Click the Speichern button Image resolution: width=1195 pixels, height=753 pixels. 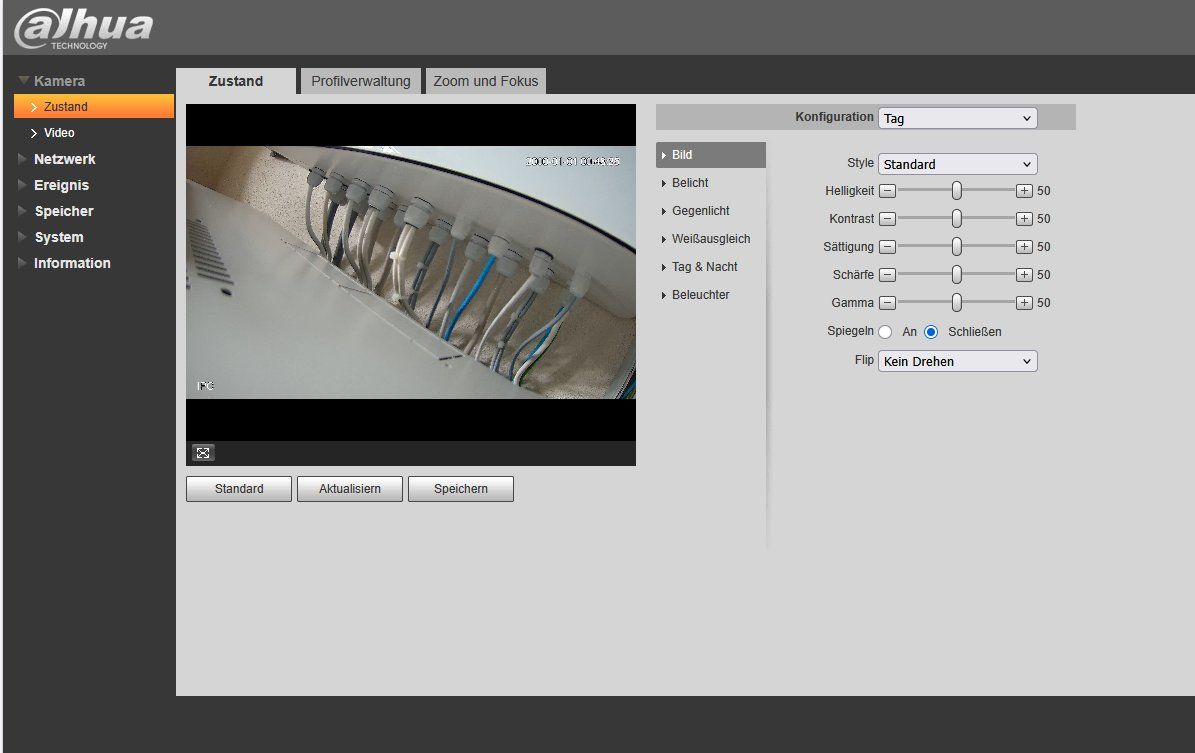461,489
